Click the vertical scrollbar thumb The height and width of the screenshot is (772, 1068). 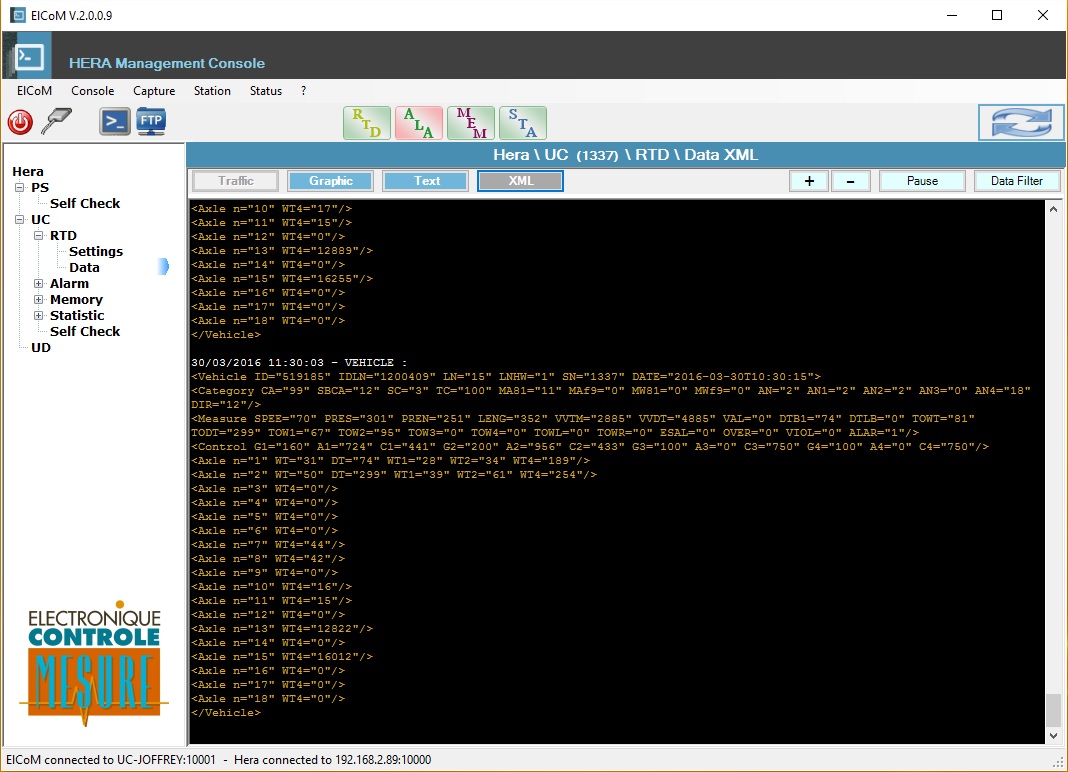(1053, 710)
